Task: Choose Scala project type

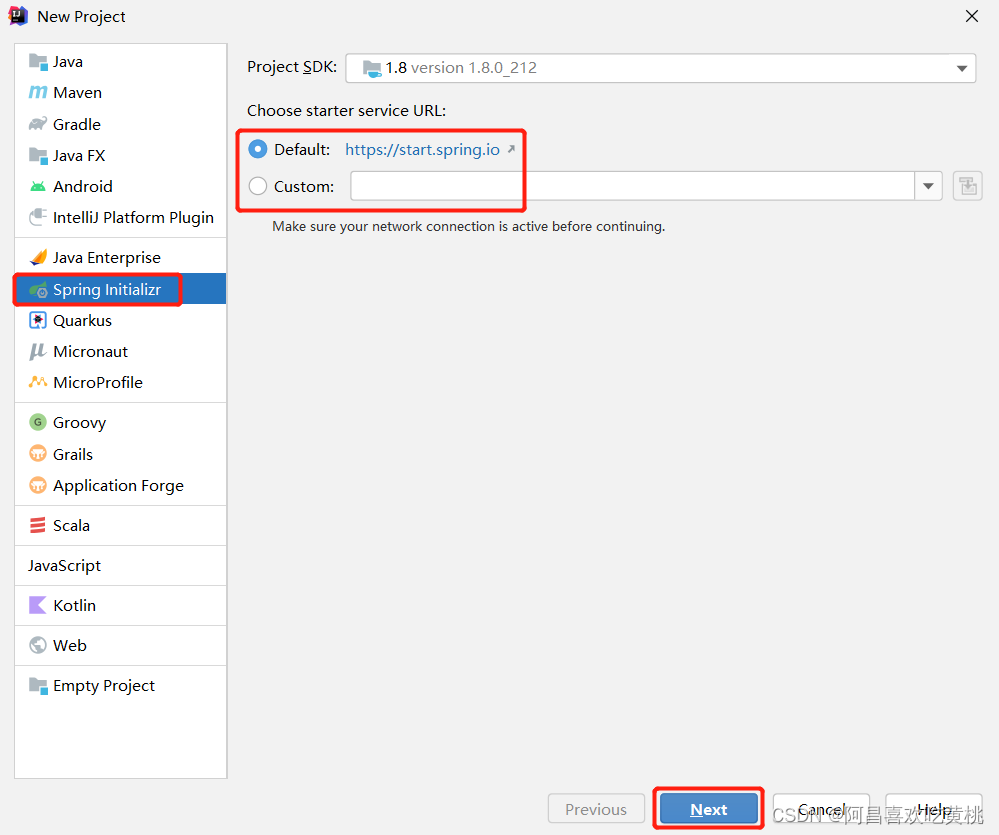Action: tap(120, 525)
